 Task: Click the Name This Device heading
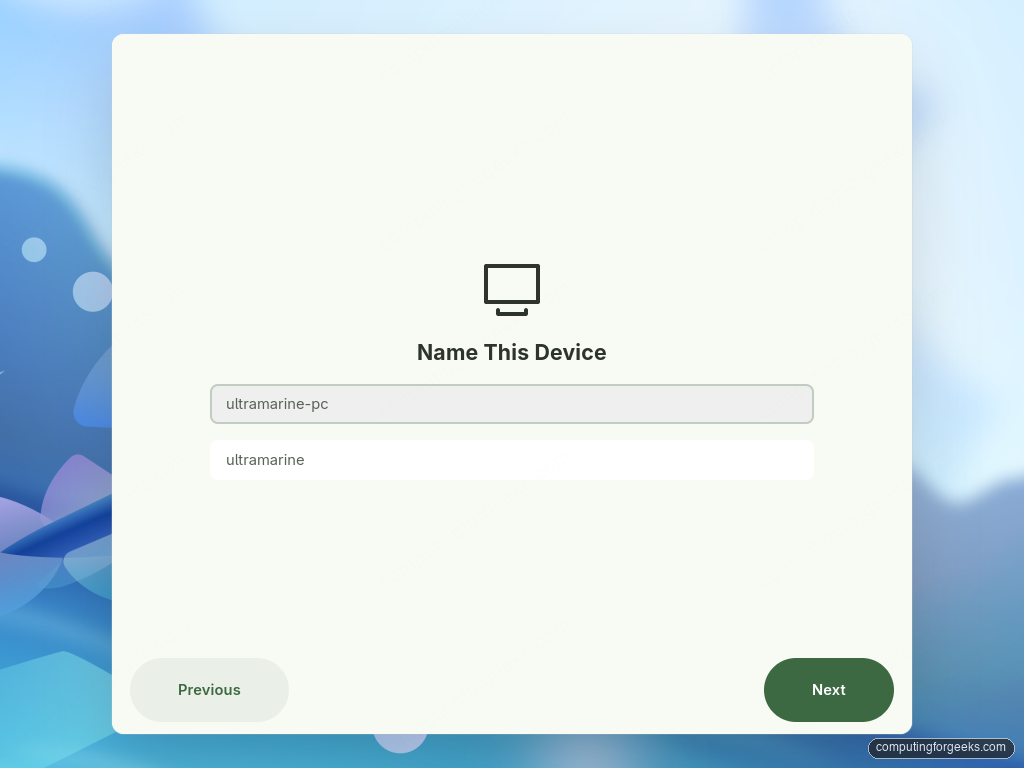tap(511, 353)
